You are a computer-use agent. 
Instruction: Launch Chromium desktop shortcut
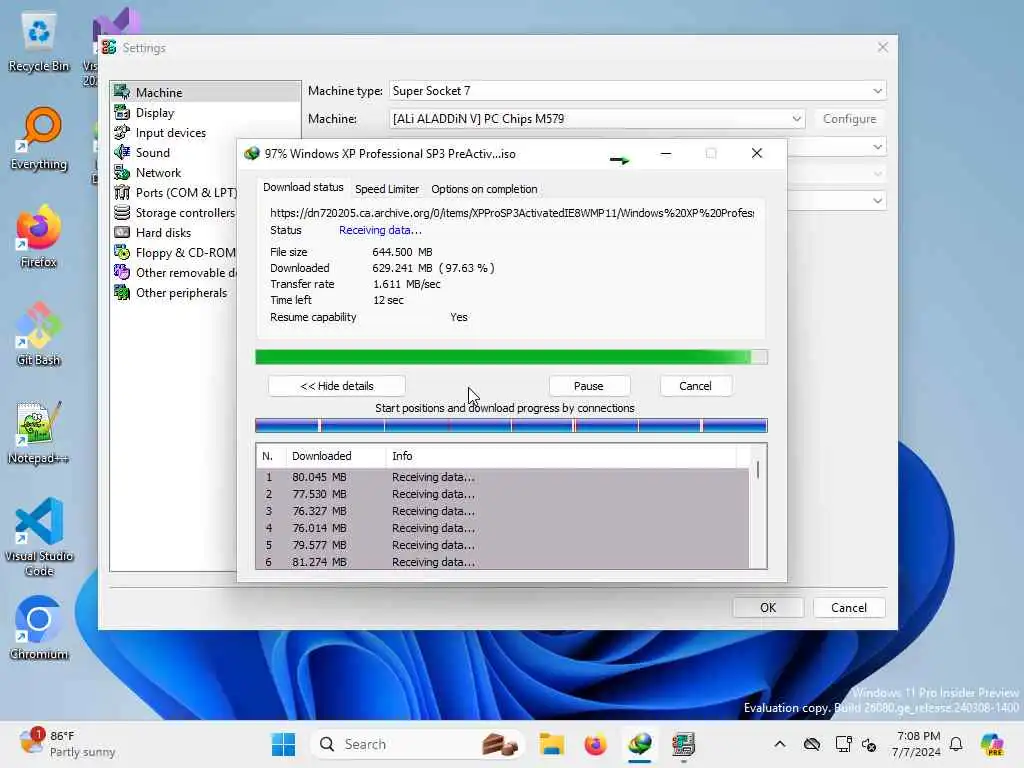click(39, 628)
